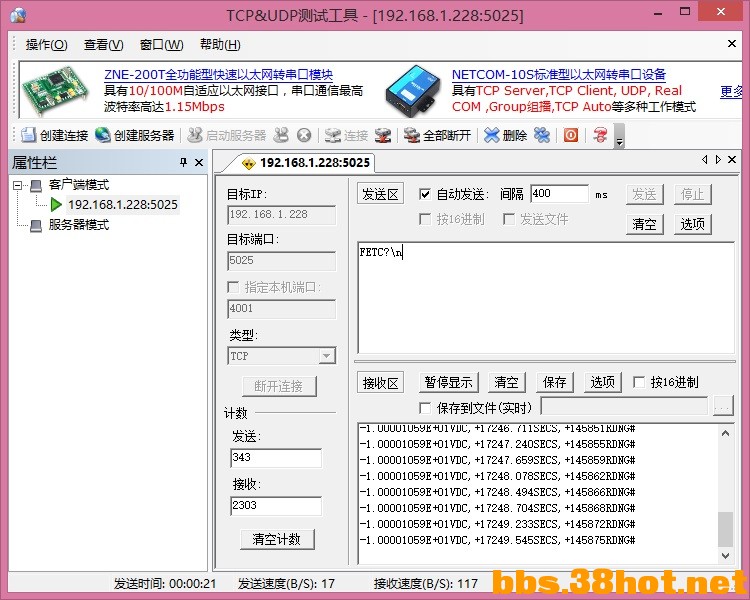750x600 pixels.
Task: Click the computer icon beside 客户端模式
Action: pos(36,185)
